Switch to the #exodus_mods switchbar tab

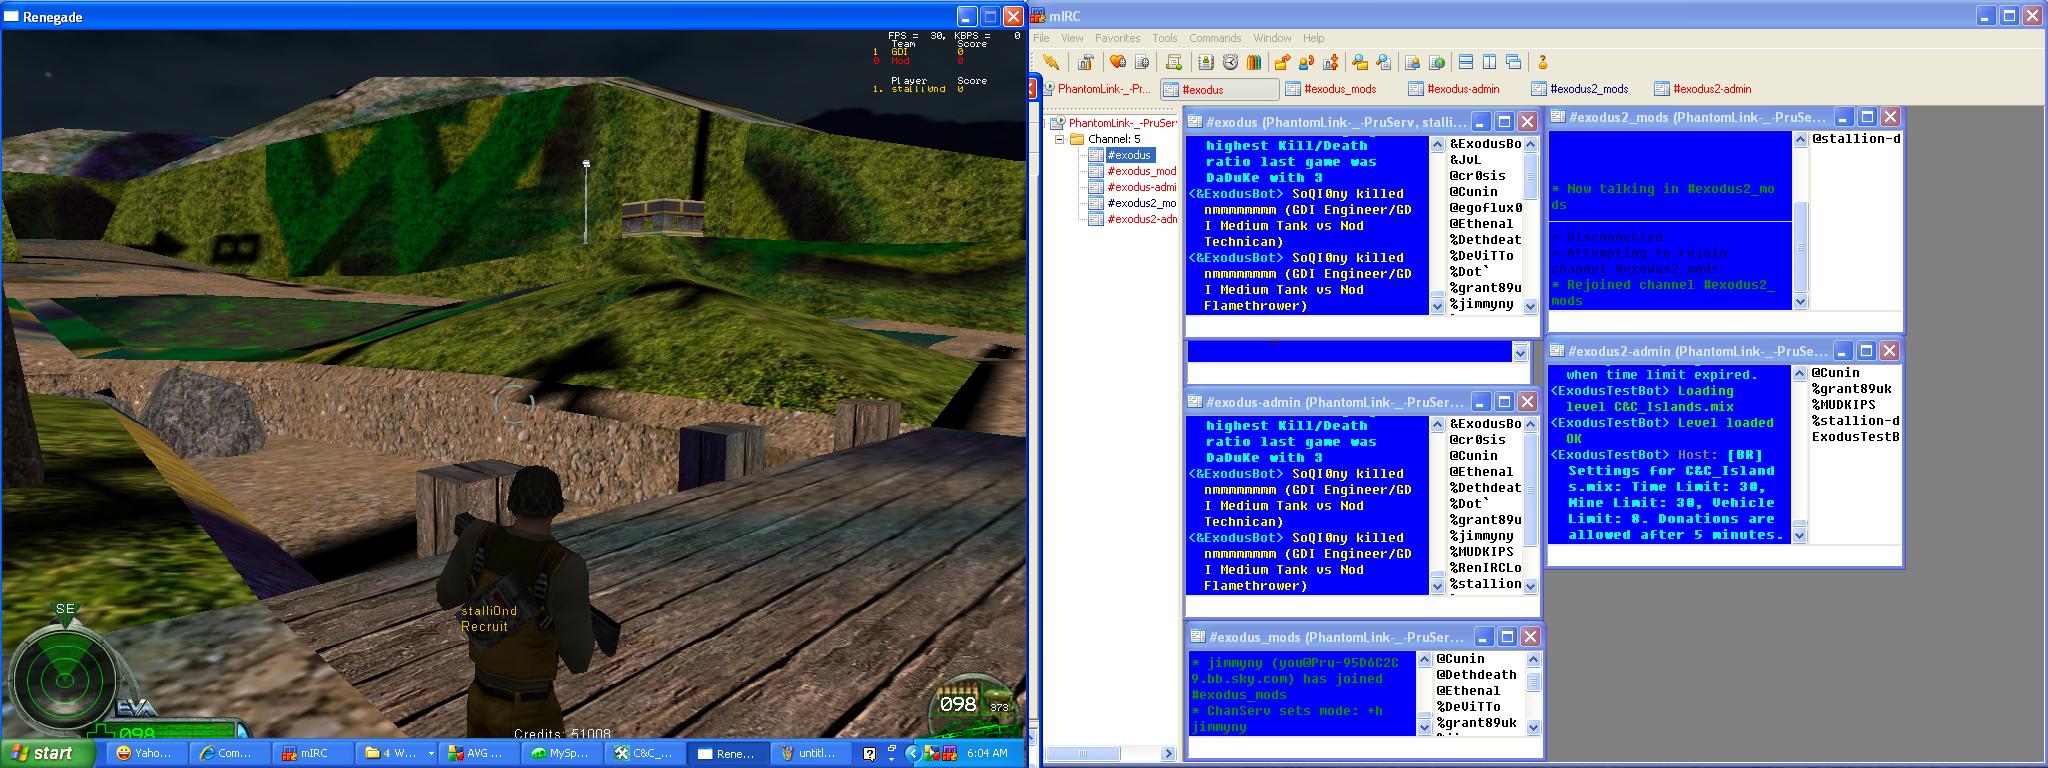coord(1332,89)
